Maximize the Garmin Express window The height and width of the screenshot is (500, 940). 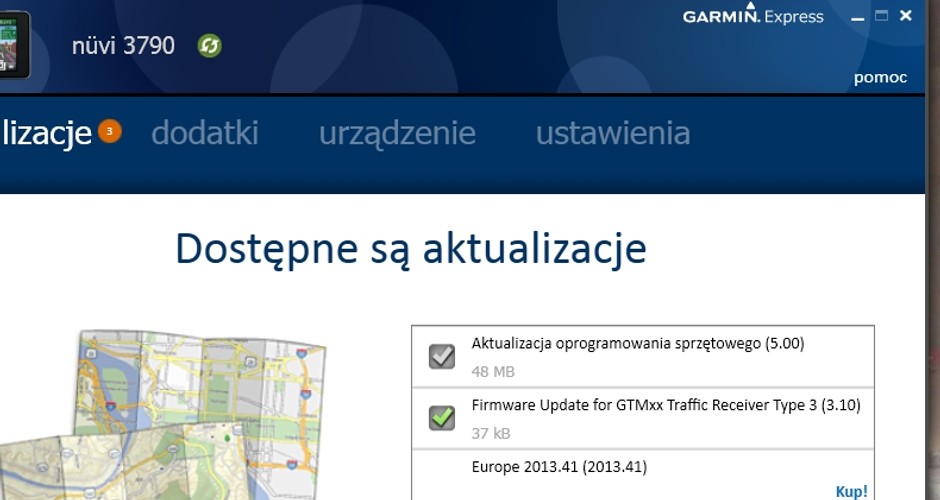pyautogui.click(x=881, y=16)
